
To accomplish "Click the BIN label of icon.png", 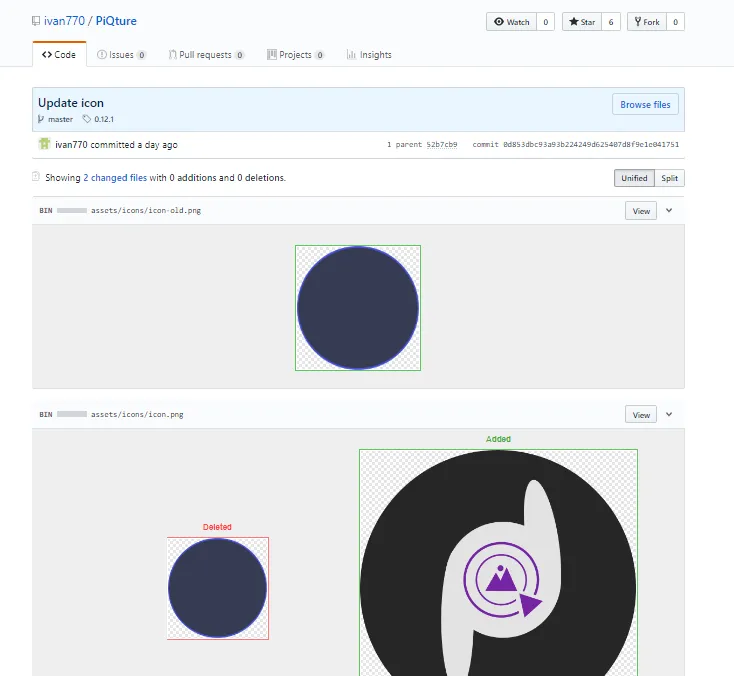I will point(46,414).
